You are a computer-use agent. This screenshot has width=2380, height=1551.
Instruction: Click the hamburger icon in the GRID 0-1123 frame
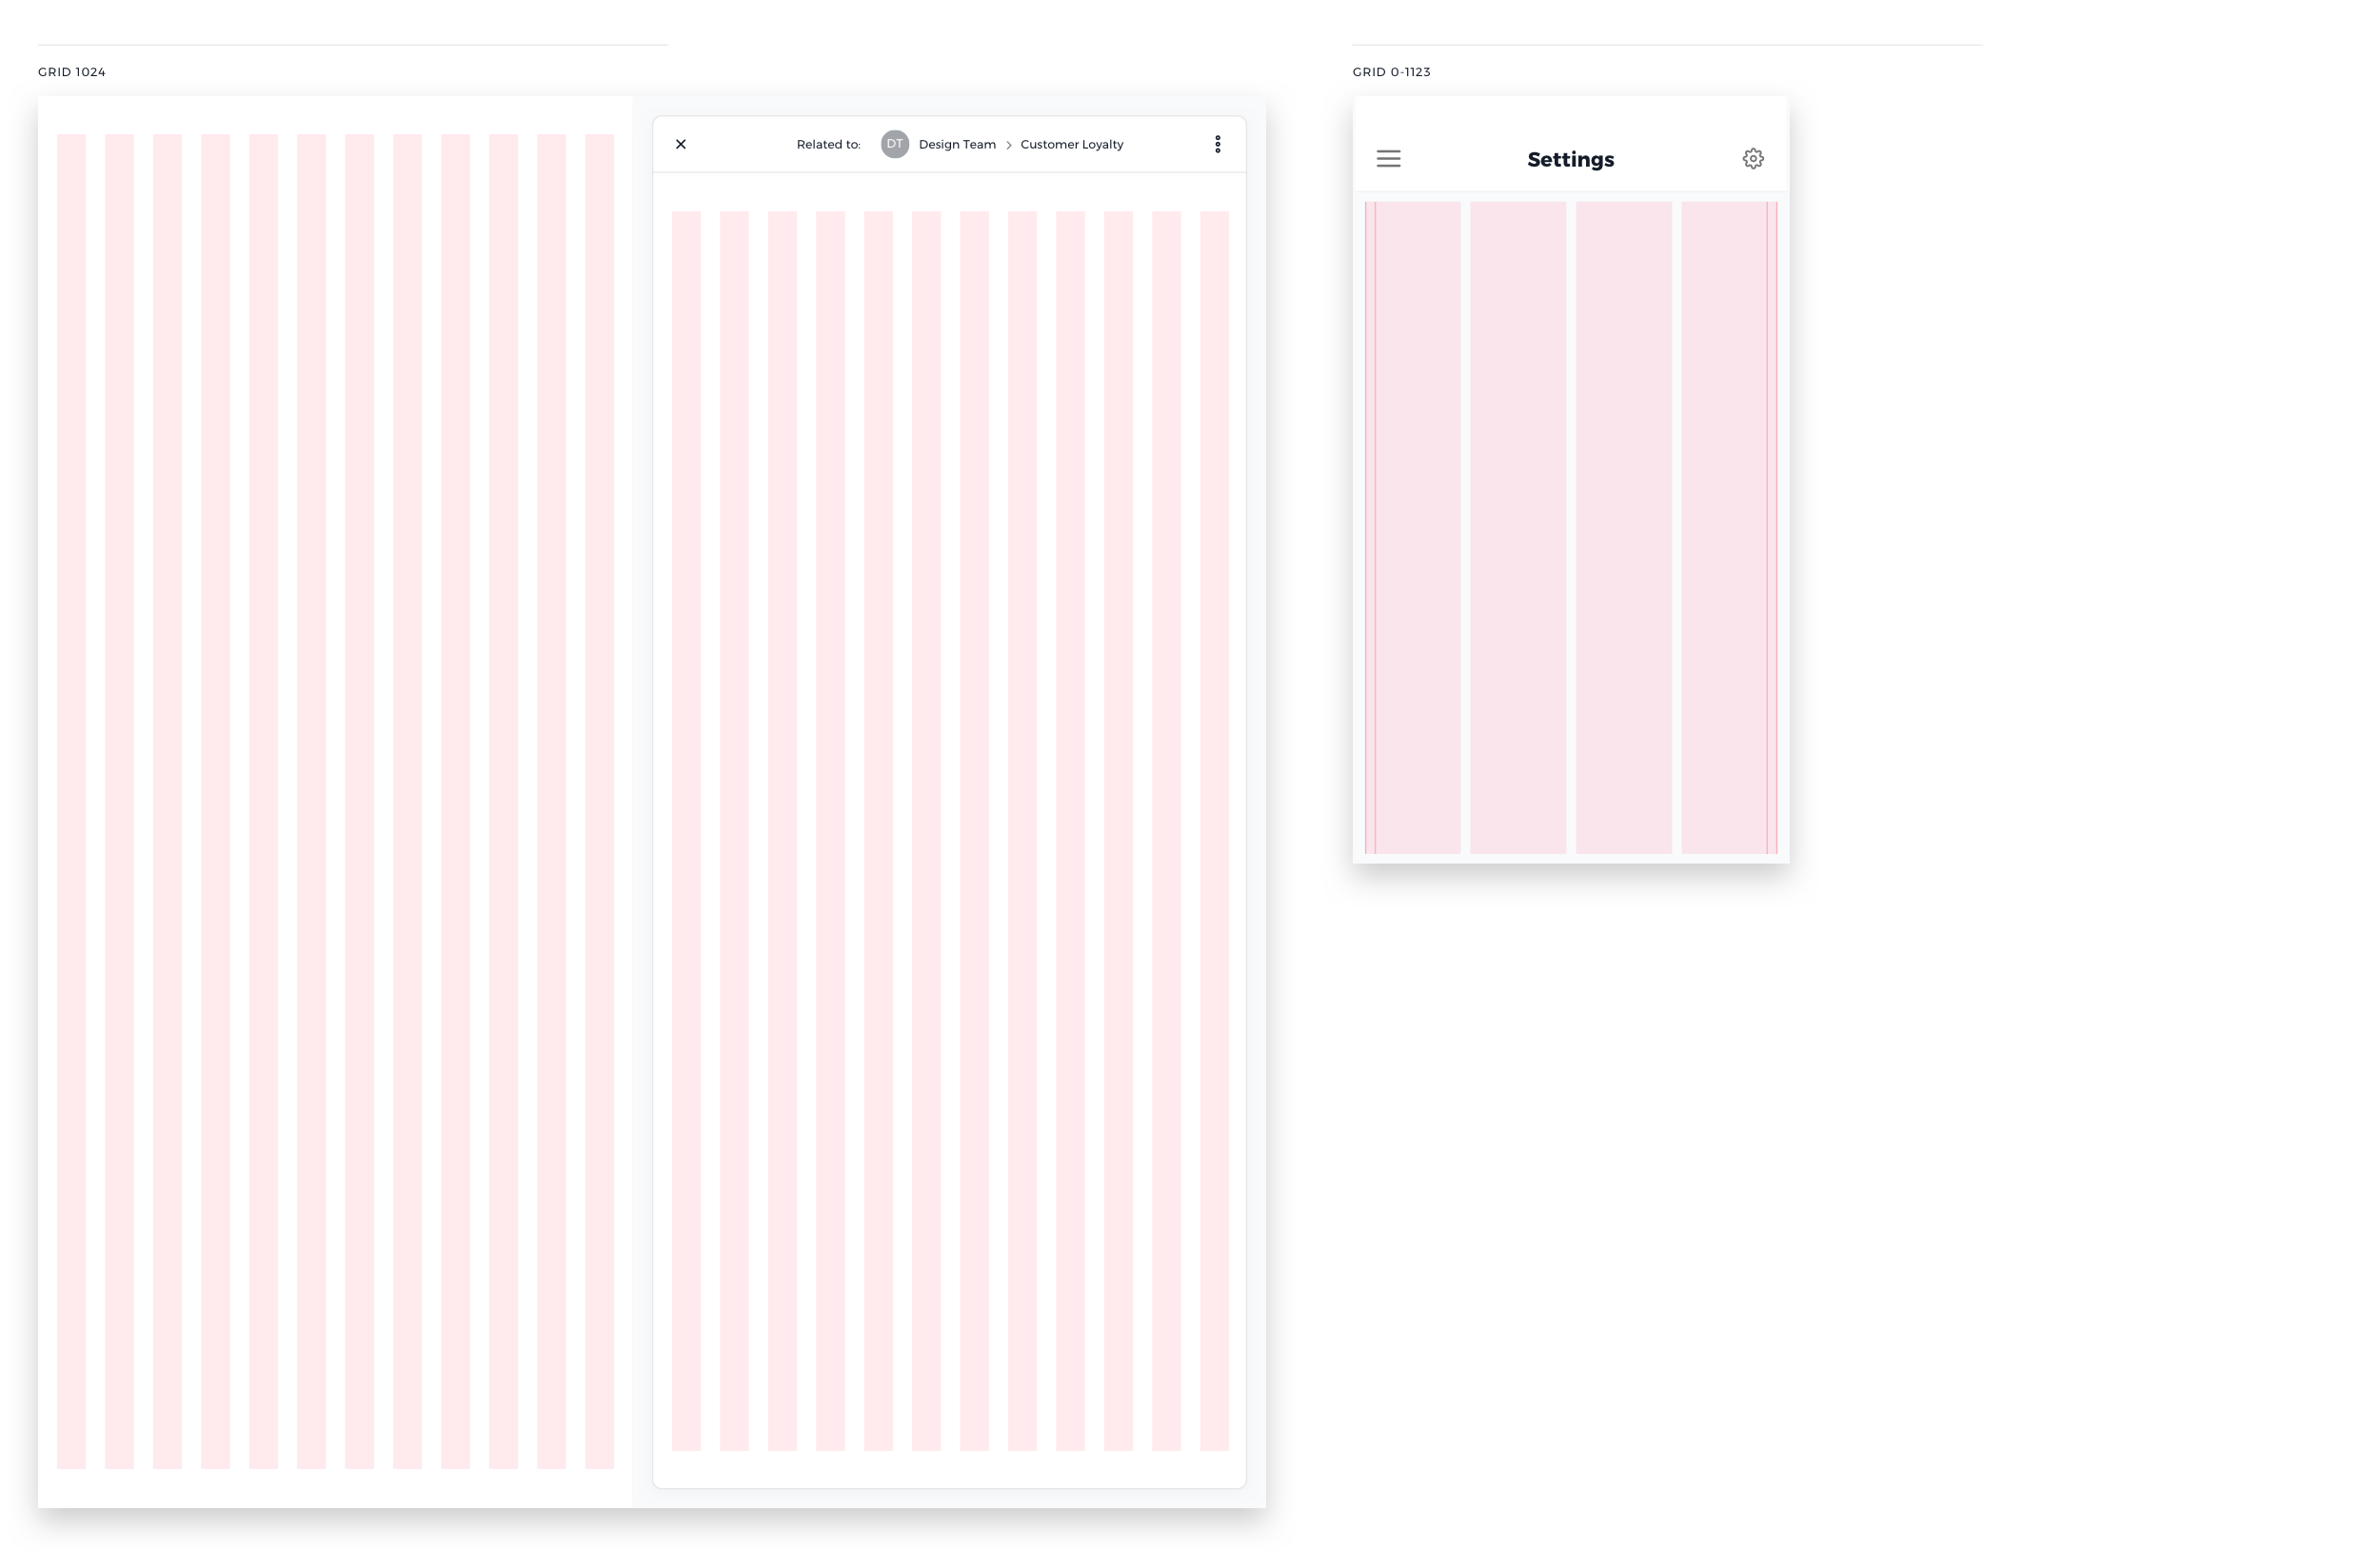[1388, 158]
